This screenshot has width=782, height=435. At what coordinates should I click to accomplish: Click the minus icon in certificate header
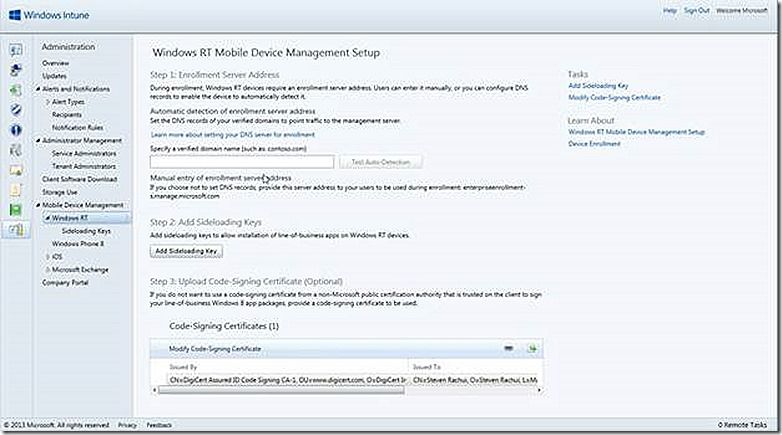point(508,348)
